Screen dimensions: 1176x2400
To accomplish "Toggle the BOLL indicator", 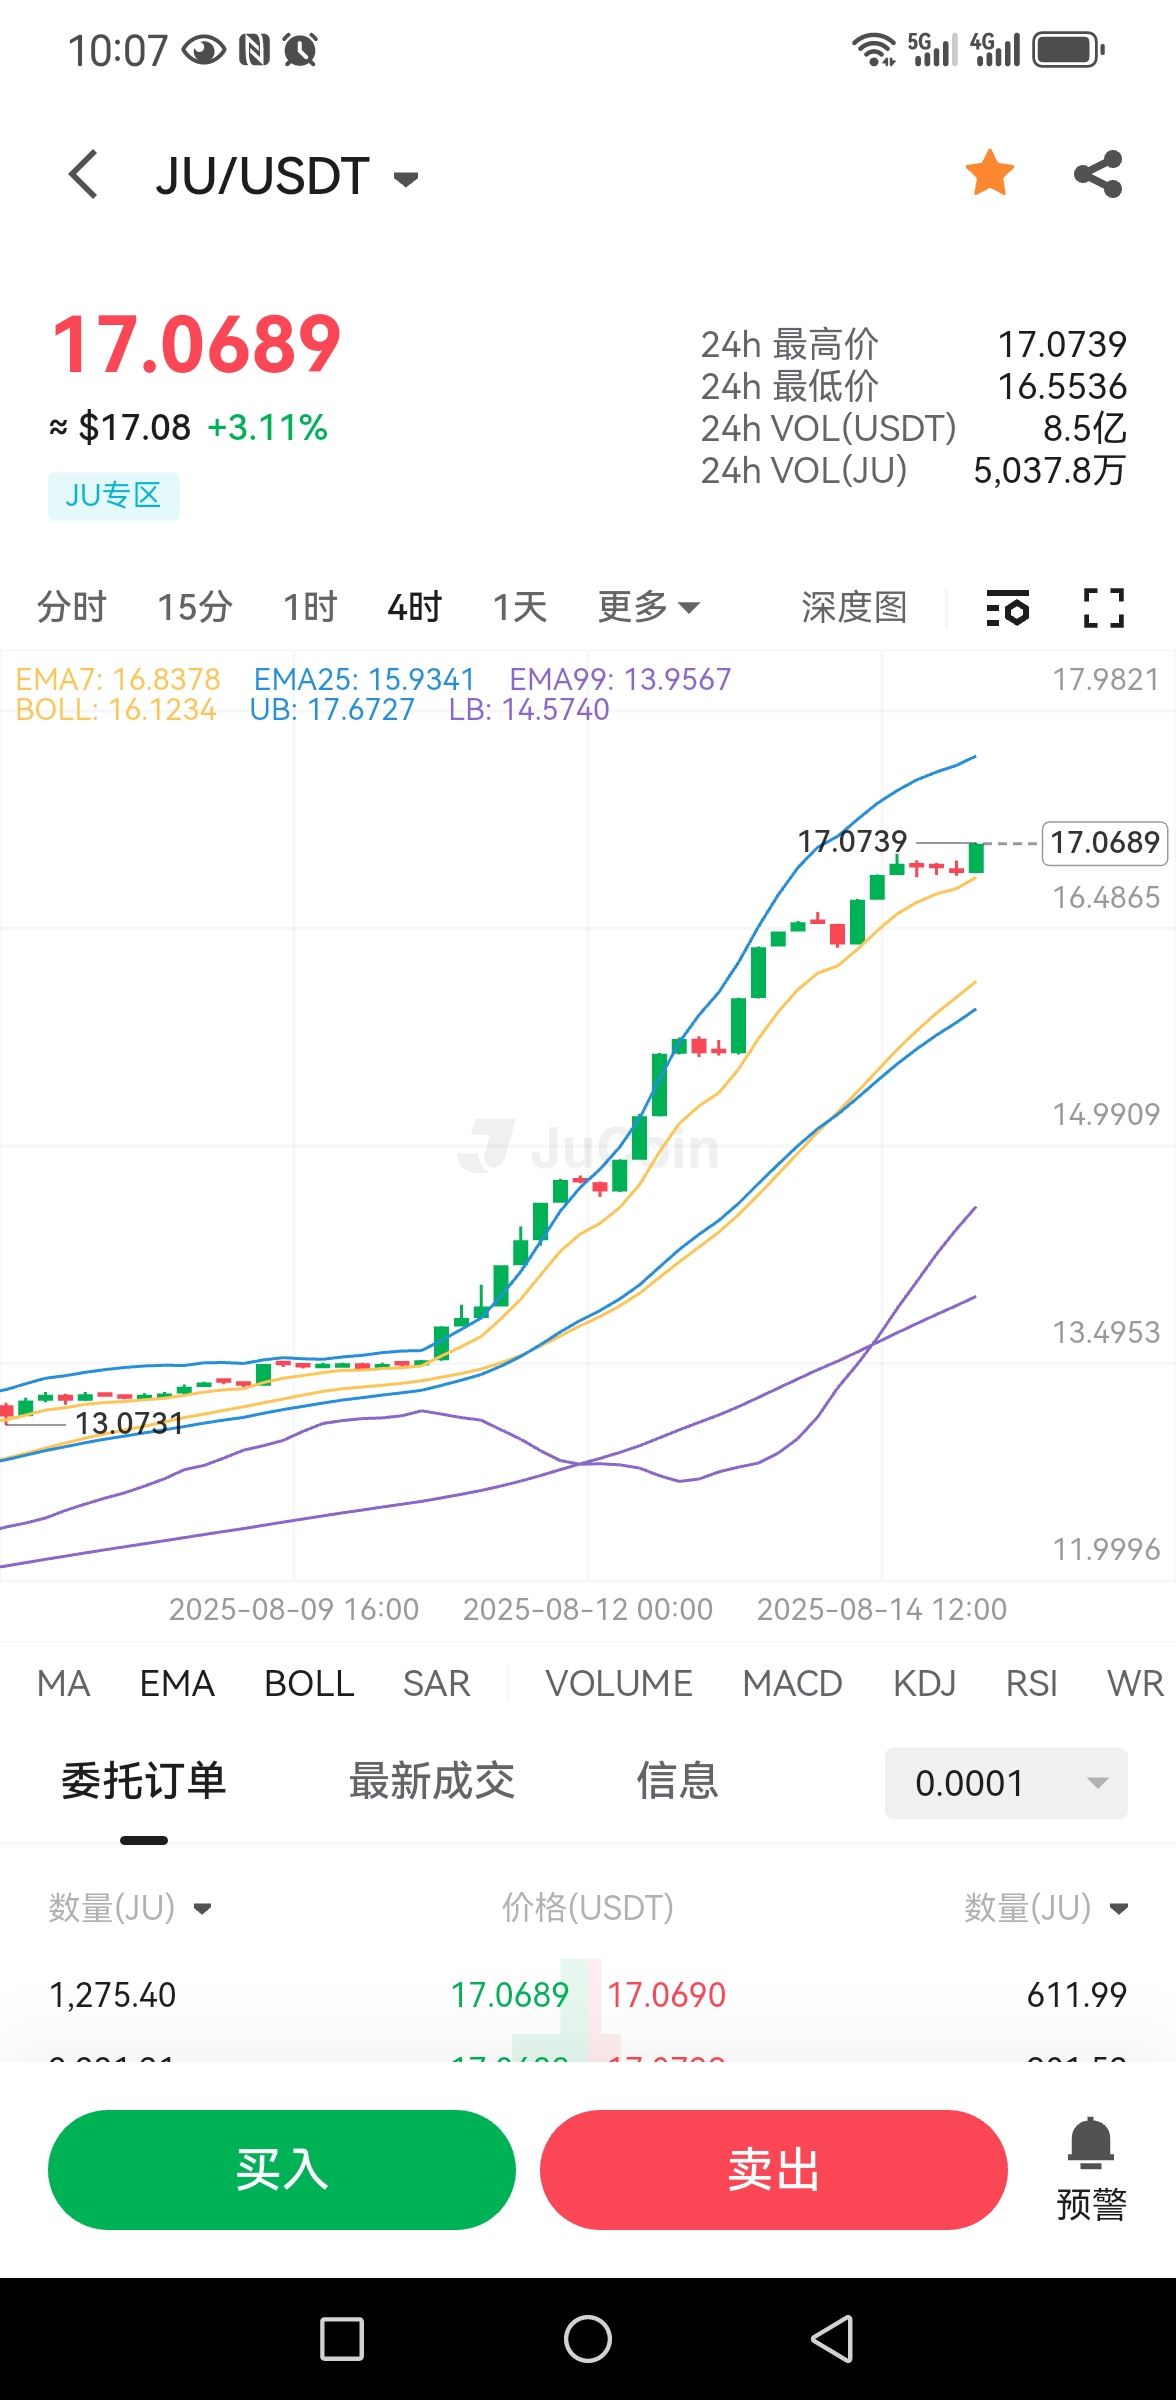I will (x=309, y=1683).
